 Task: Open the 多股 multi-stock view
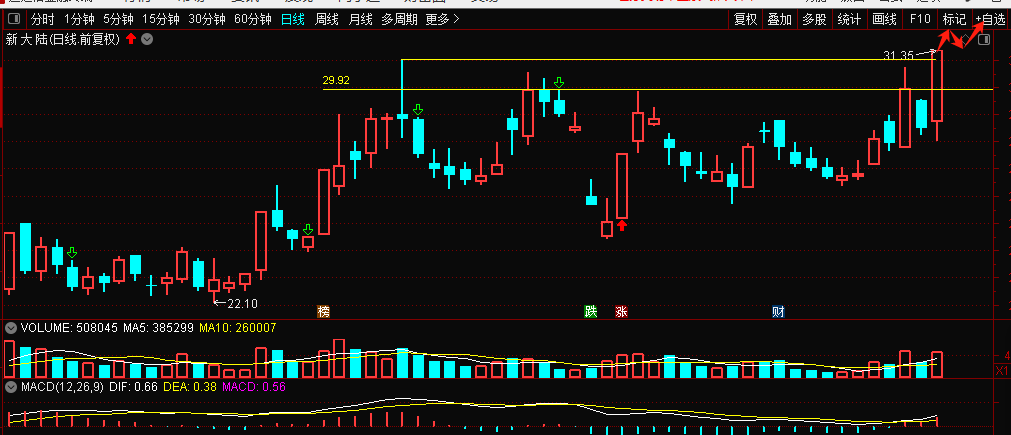(814, 19)
